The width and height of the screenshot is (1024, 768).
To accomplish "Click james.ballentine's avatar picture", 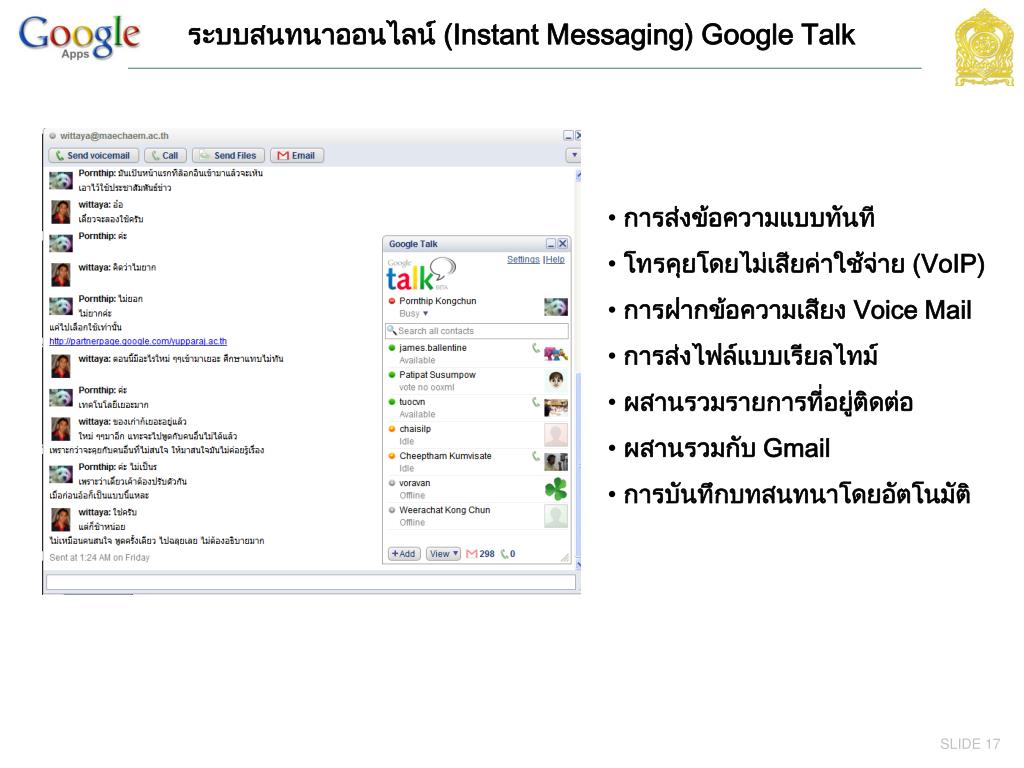I will point(556,354).
